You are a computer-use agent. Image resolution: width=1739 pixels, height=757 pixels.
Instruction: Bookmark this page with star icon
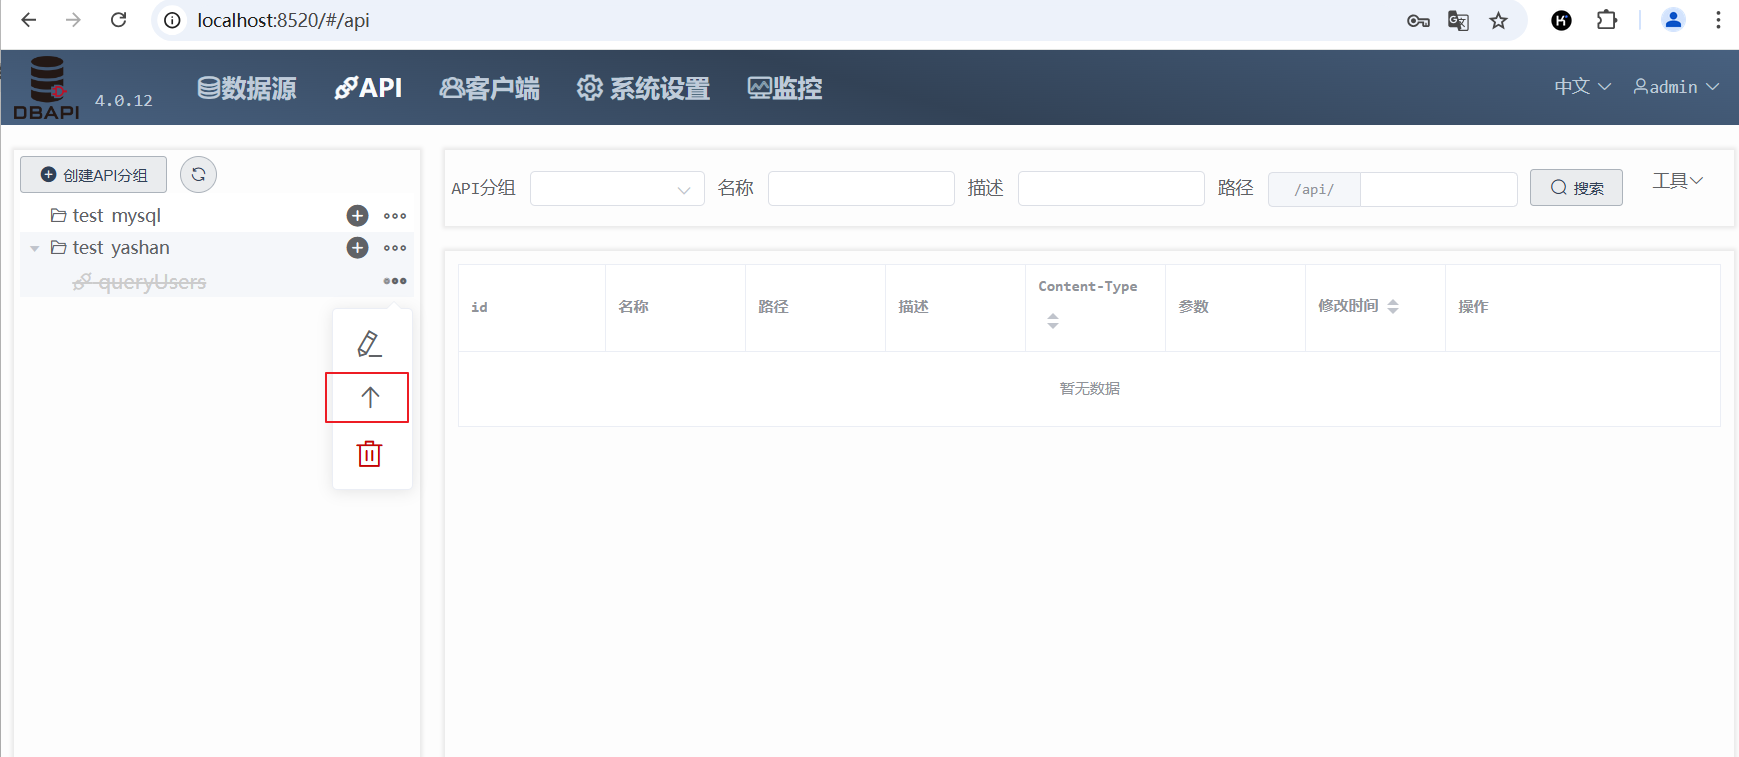click(1498, 20)
